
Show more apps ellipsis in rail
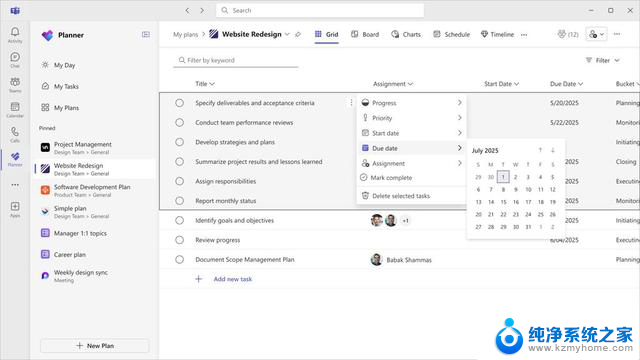(x=15, y=185)
